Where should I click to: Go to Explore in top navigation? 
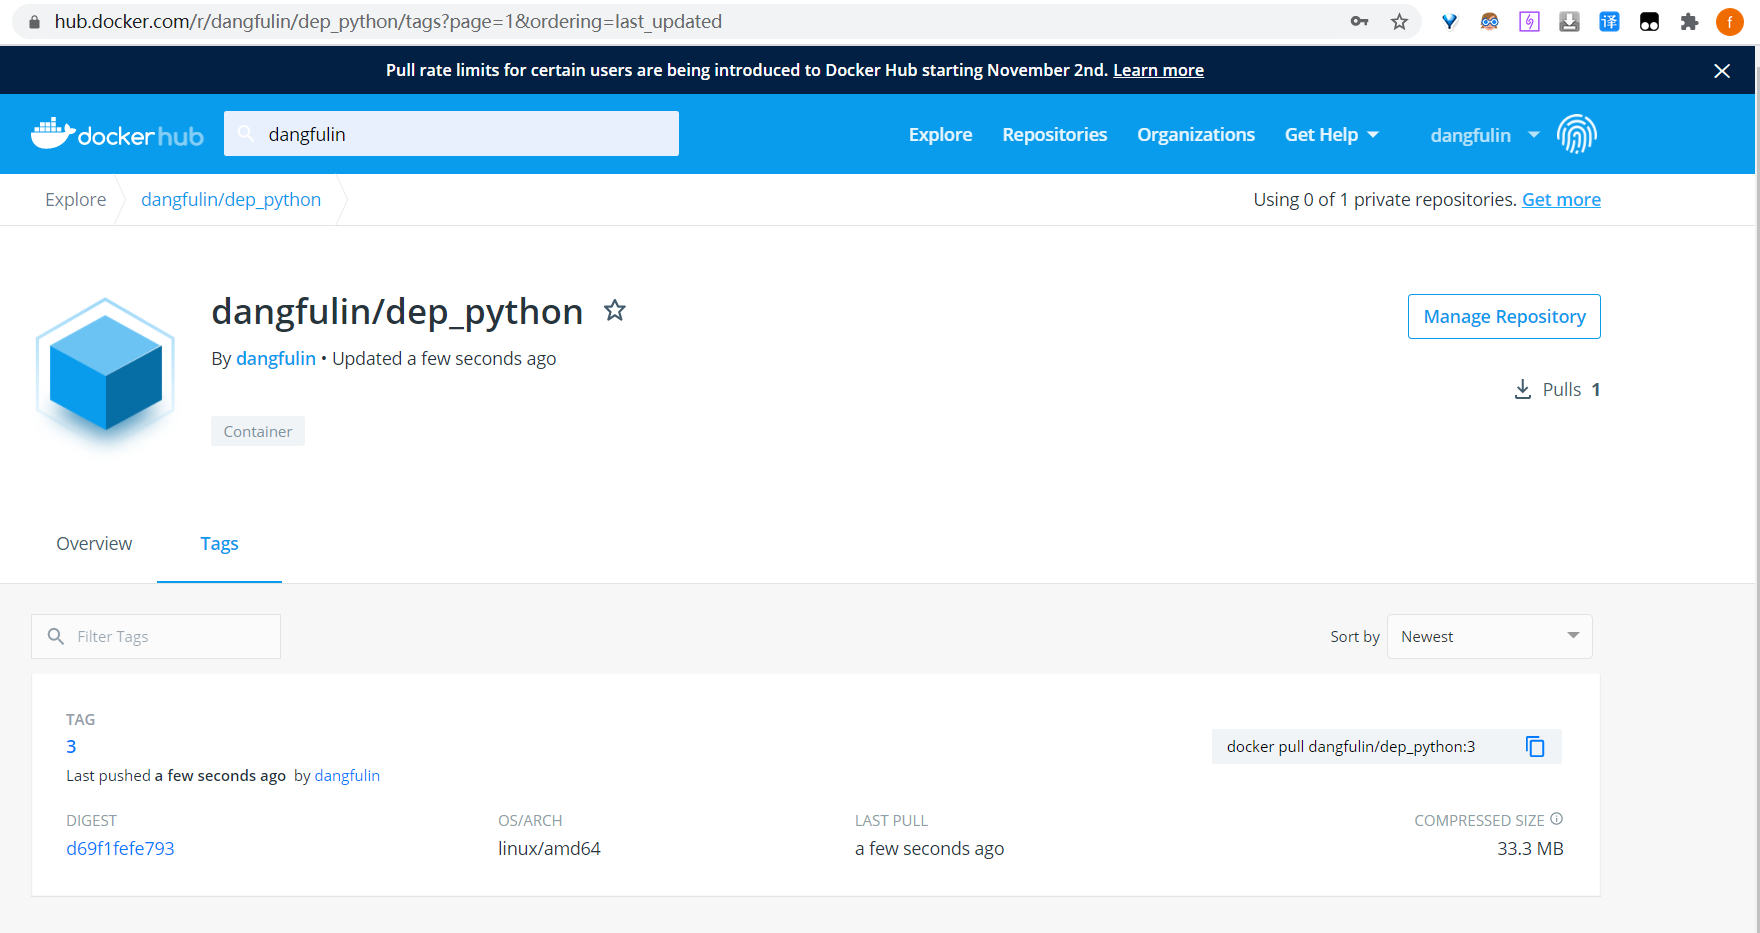tap(940, 135)
